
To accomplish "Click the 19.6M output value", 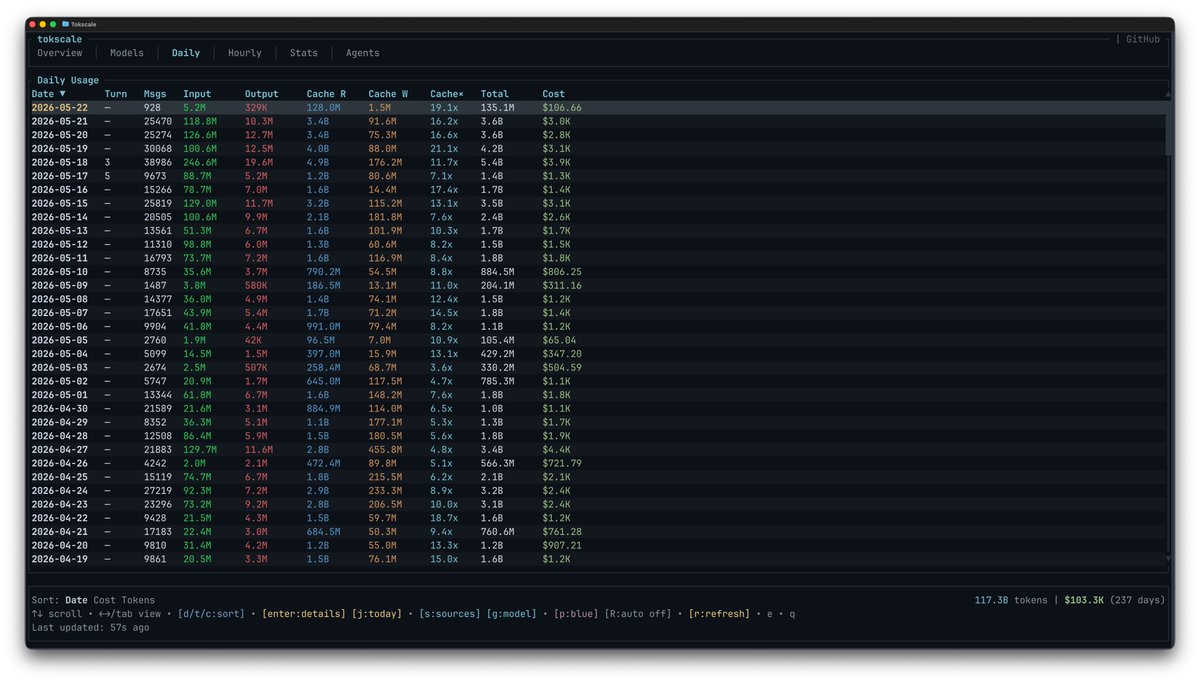I will click(259, 162).
